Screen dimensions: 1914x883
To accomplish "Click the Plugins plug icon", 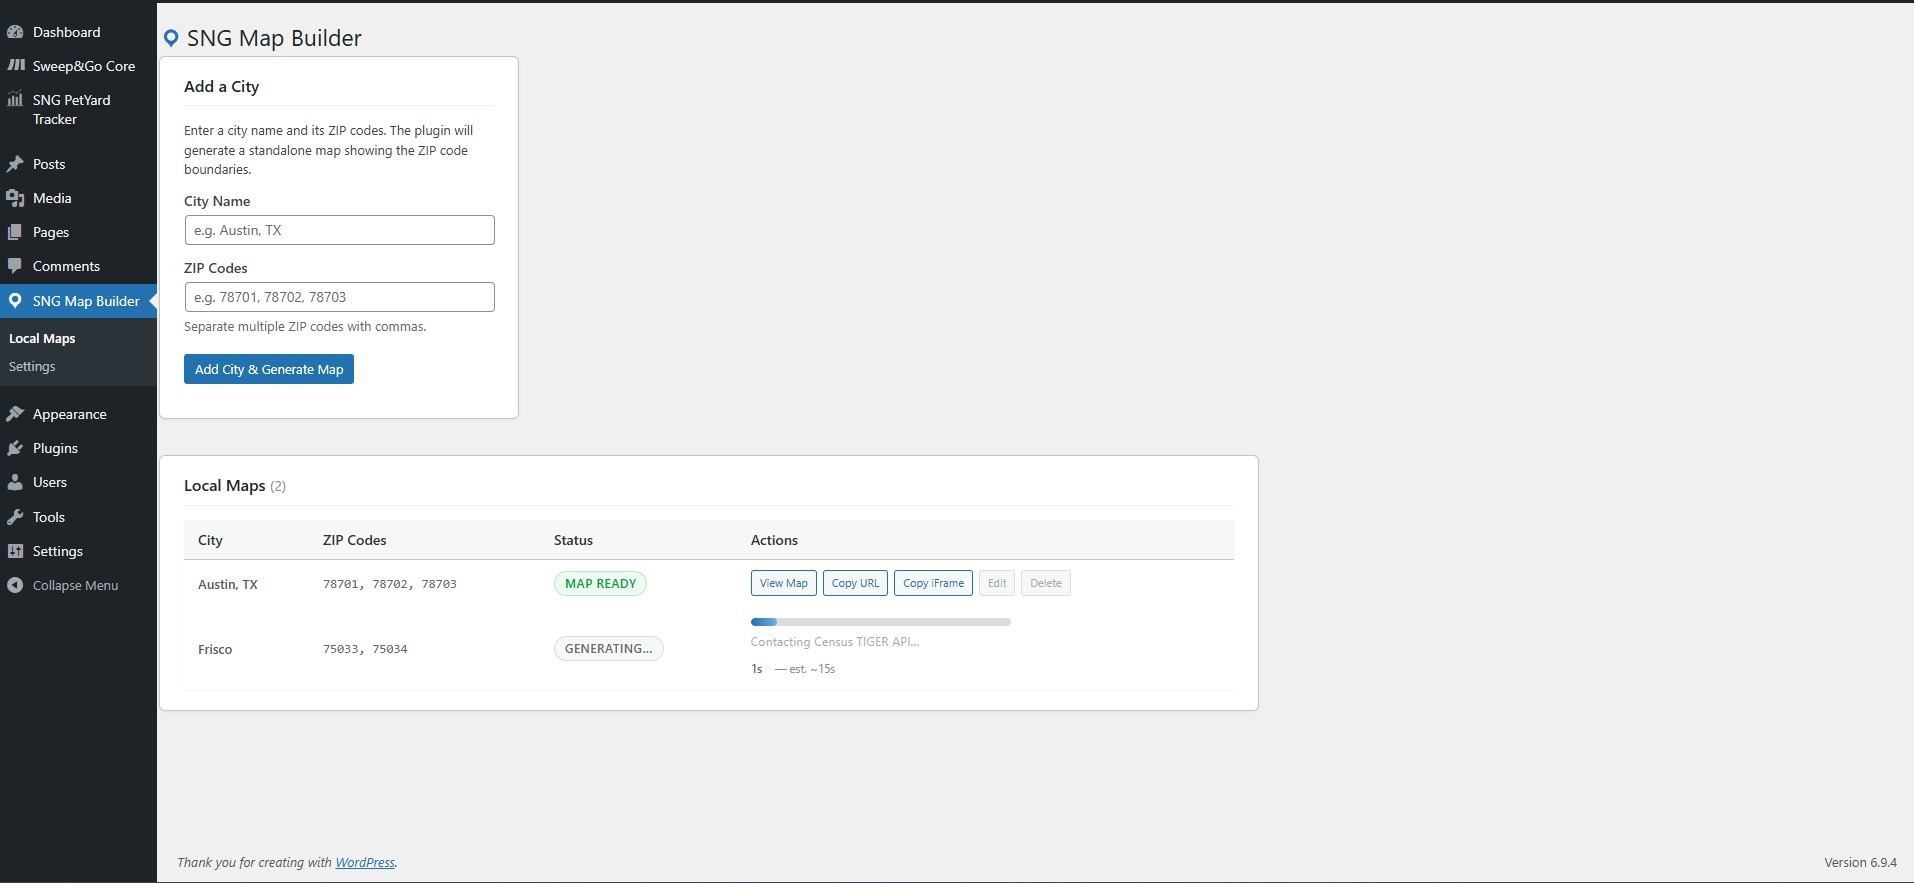I will pyautogui.click(x=15, y=448).
